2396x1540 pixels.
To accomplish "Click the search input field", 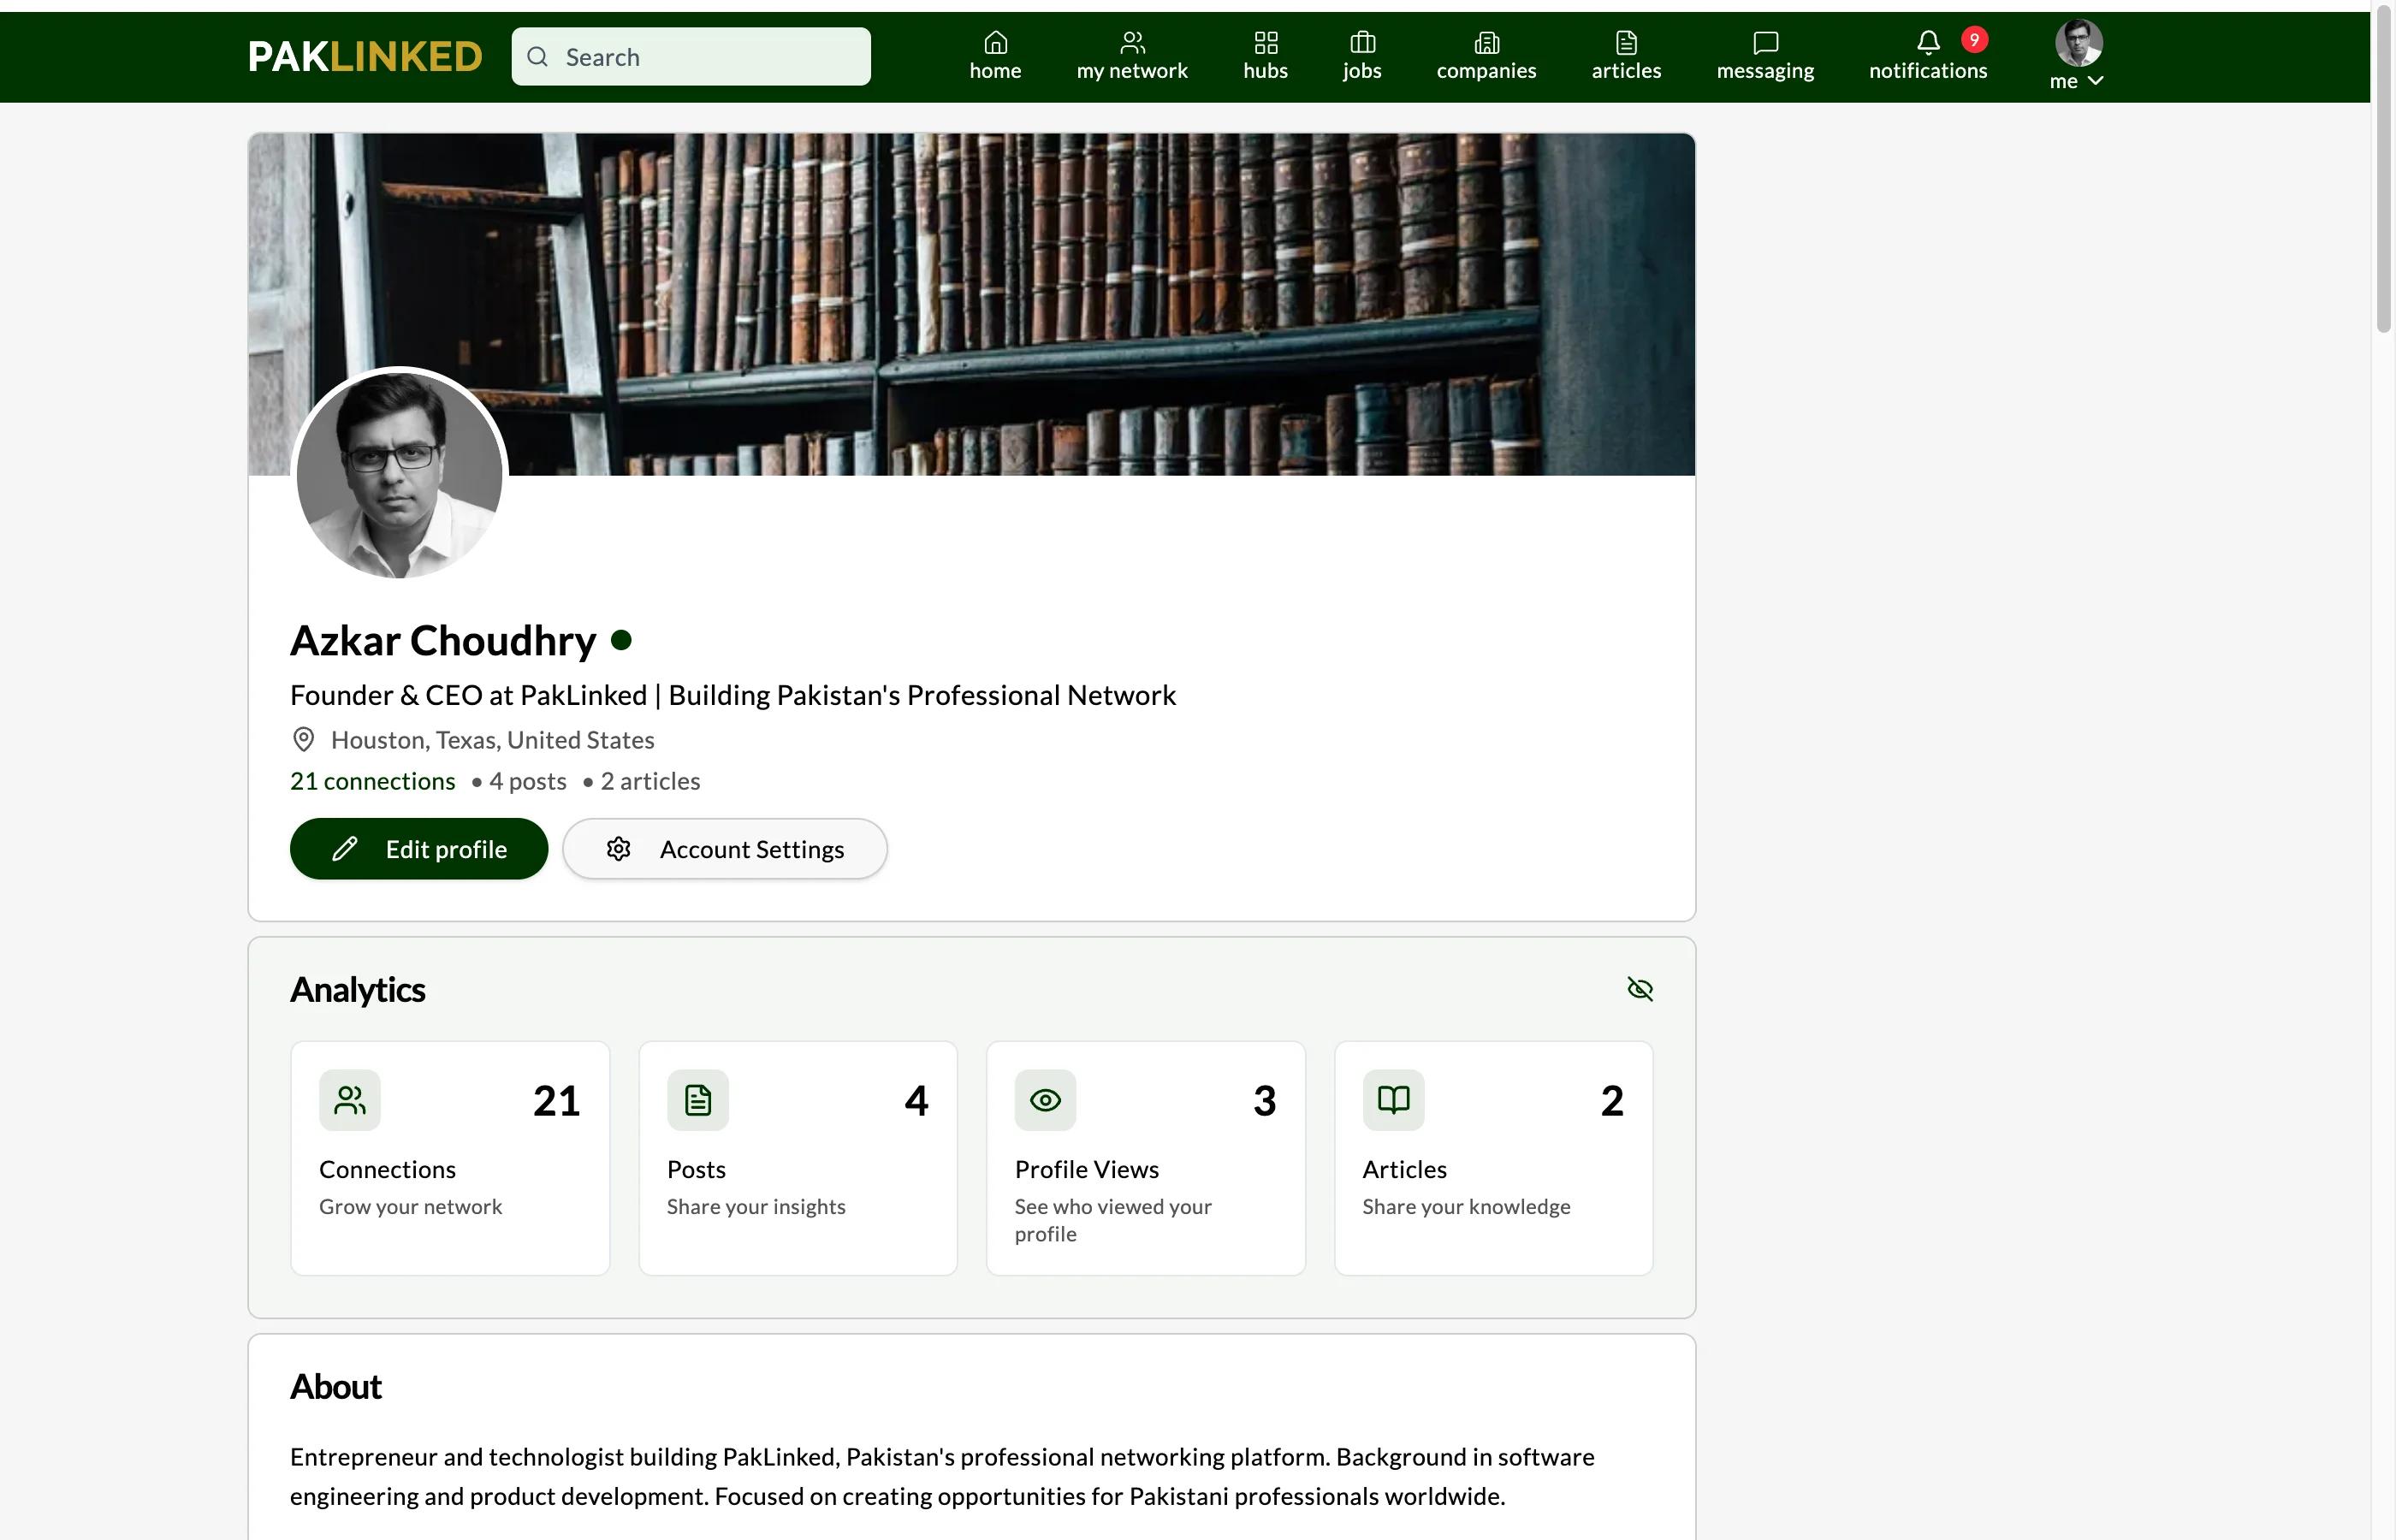I will (x=690, y=56).
